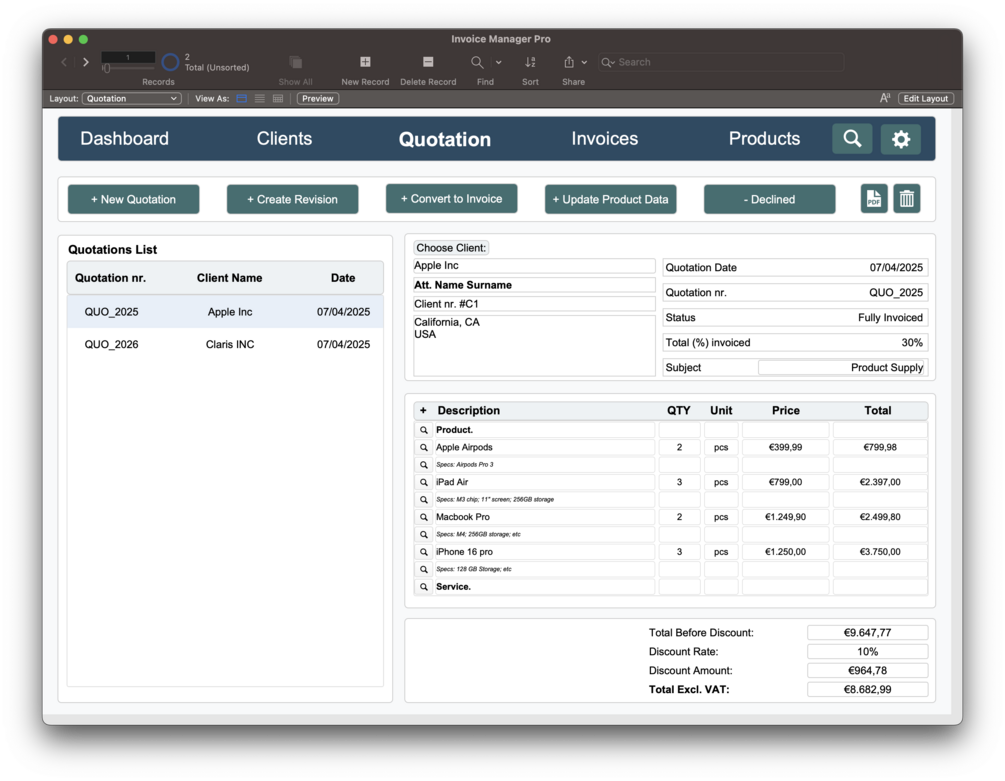This screenshot has width=1005, height=781.
Task: Click the Preview button
Action: tap(318, 99)
